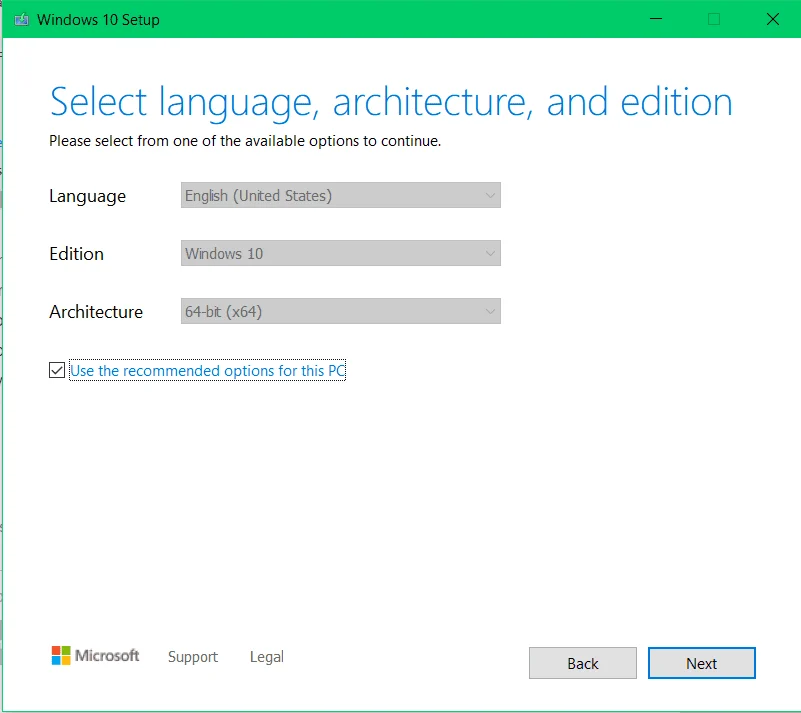Go back with the Back button
801x713 pixels.
[x=582, y=663]
